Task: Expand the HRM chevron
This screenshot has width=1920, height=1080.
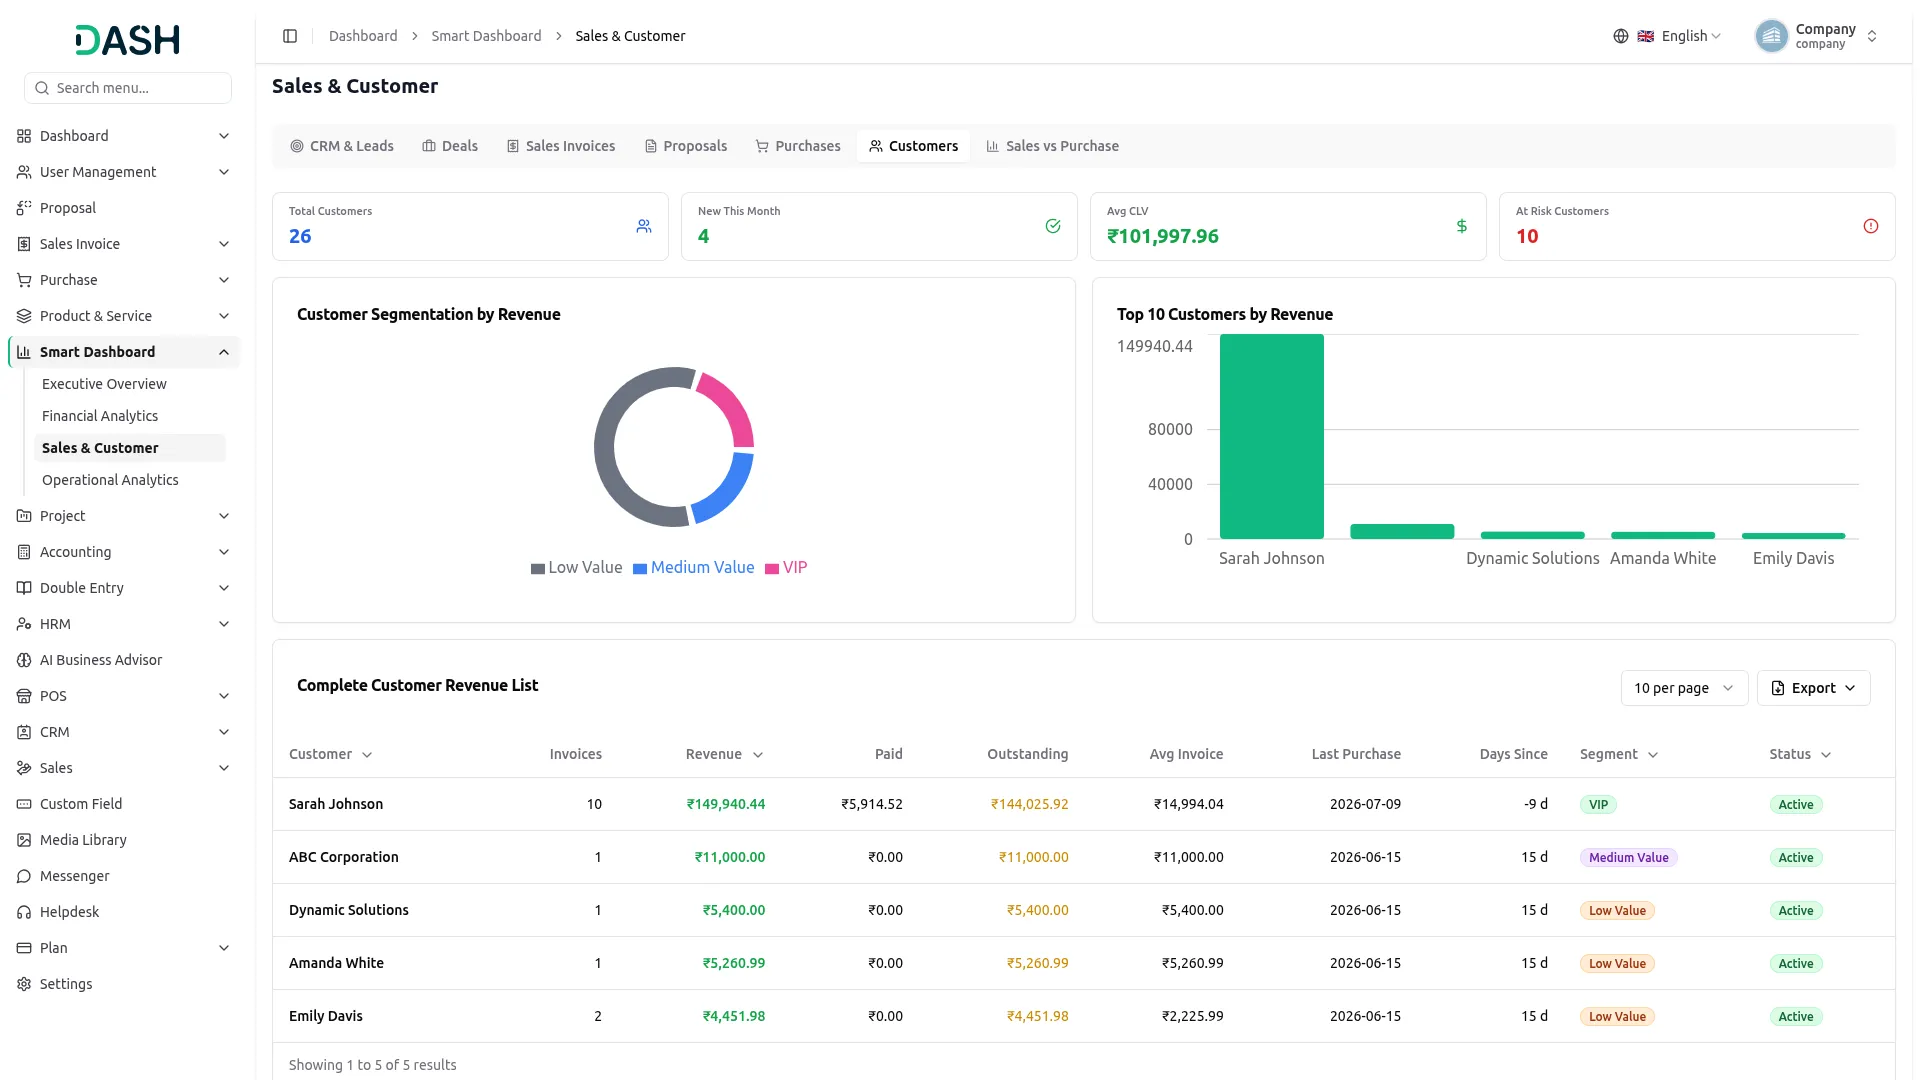Action: (x=224, y=624)
